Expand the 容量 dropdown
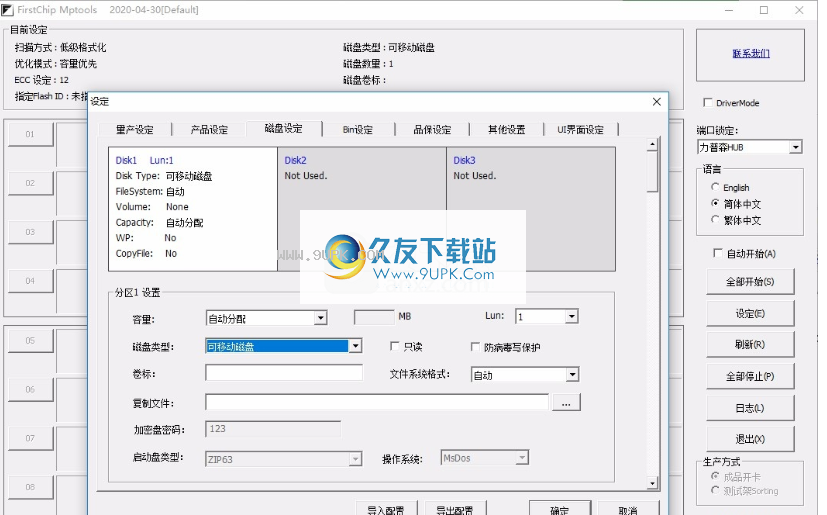Image resolution: width=827 pixels, height=515 pixels. coord(320,318)
